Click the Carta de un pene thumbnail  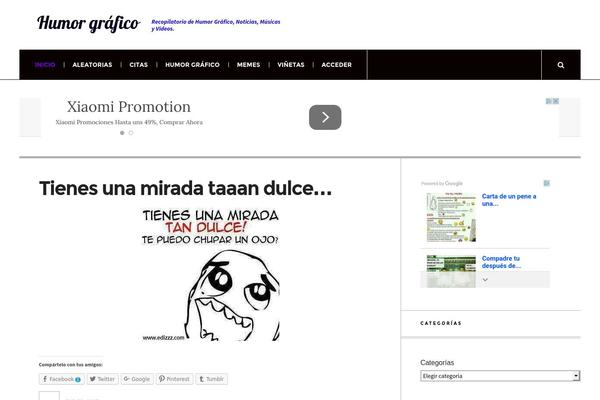point(452,217)
